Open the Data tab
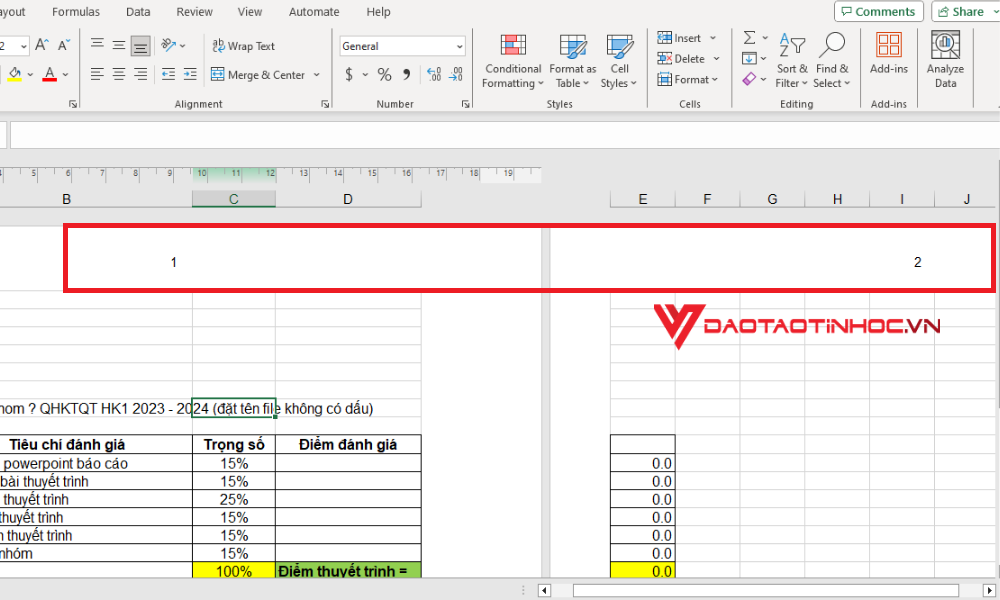 pyautogui.click(x=138, y=11)
